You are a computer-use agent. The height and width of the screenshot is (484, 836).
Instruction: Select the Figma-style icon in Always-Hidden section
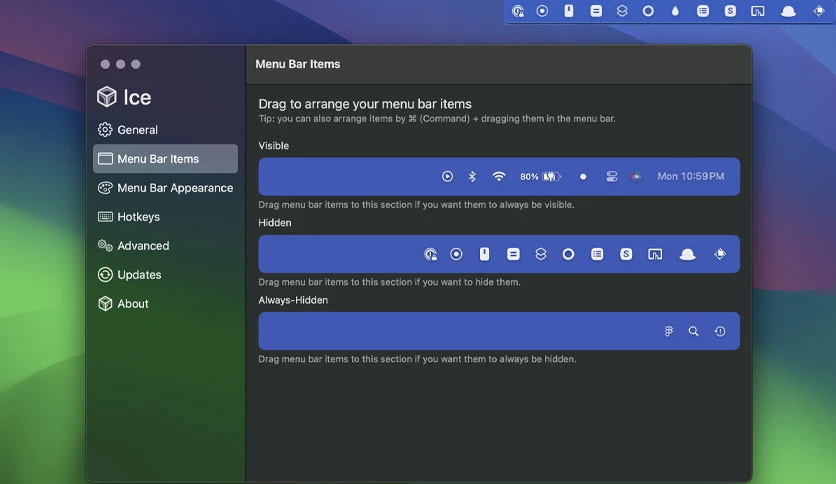[x=669, y=332]
